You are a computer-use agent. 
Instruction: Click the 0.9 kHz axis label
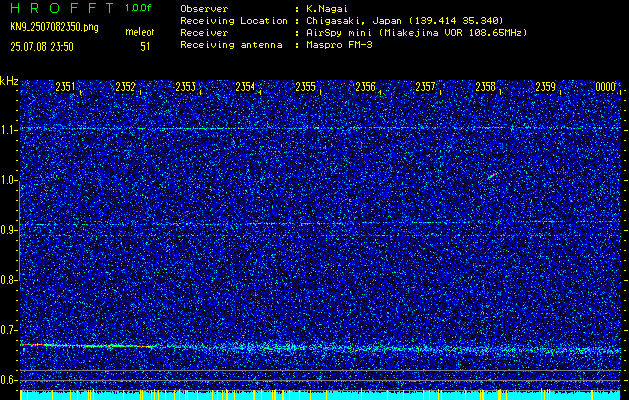pos(8,231)
